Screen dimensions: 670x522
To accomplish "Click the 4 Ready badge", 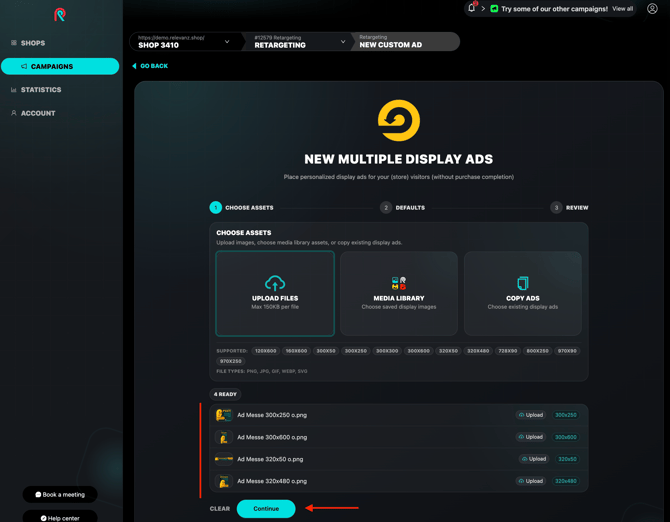I will (225, 394).
